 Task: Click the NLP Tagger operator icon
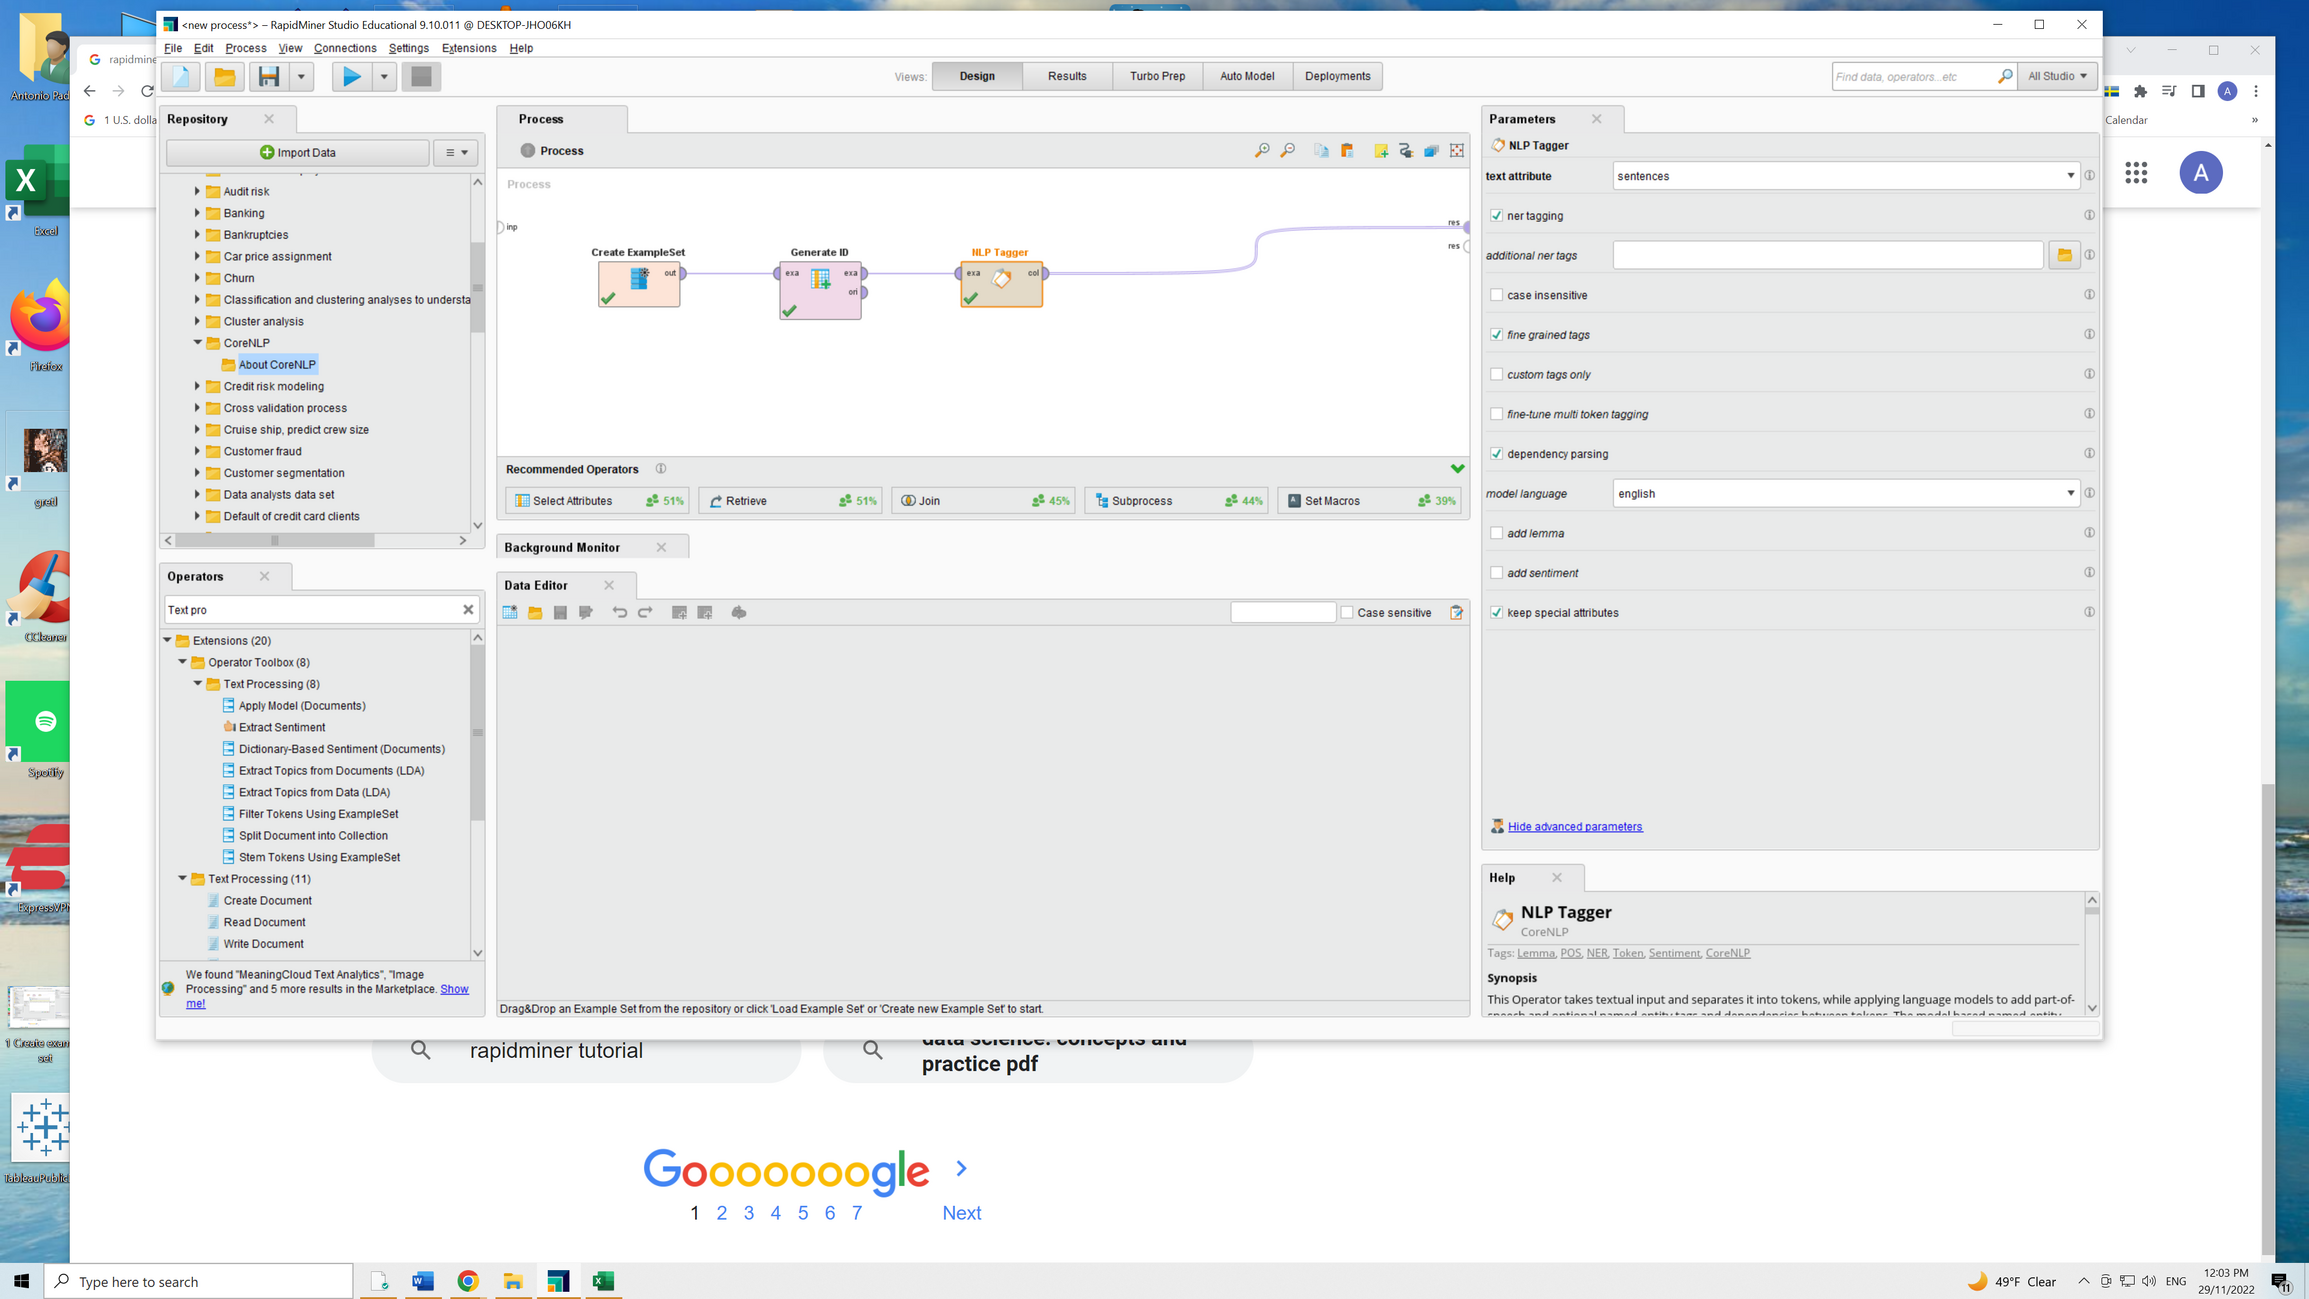pos(1001,280)
